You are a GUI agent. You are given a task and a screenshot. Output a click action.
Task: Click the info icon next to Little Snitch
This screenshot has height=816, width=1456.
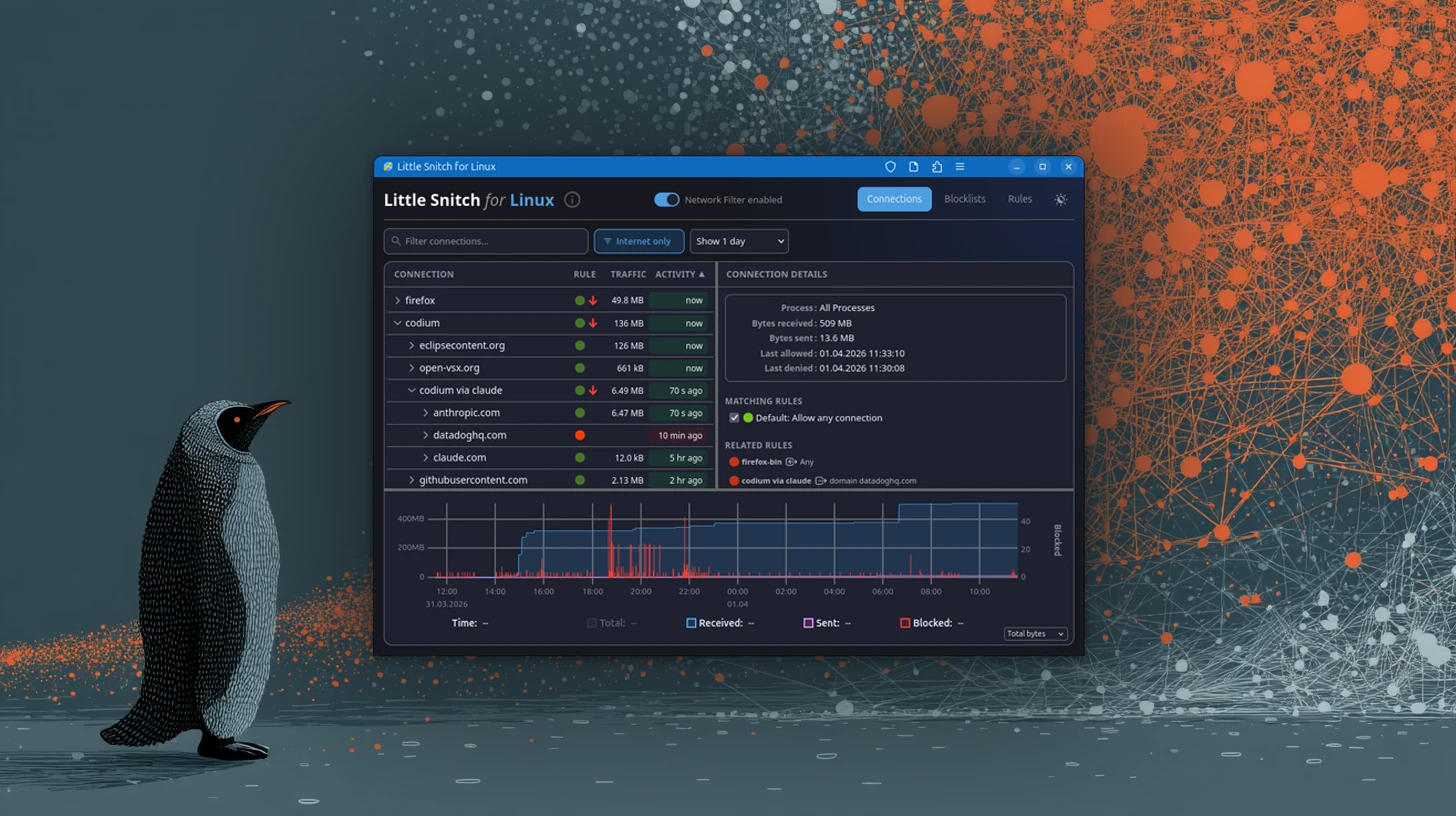tap(571, 199)
